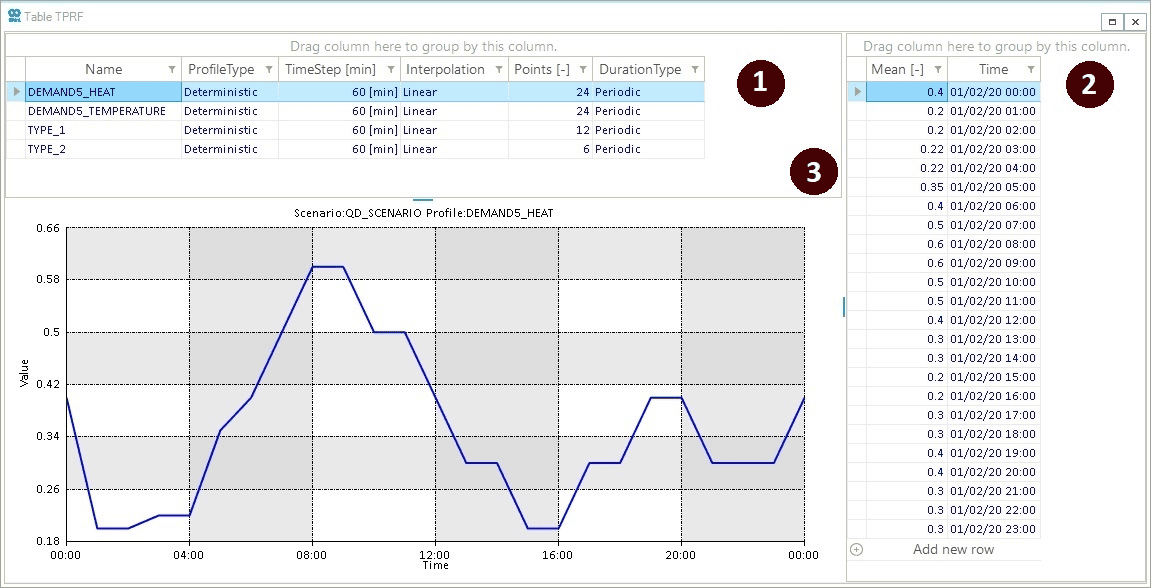
Task: Click the Time column filter icon
Action: click(x=1030, y=70)
